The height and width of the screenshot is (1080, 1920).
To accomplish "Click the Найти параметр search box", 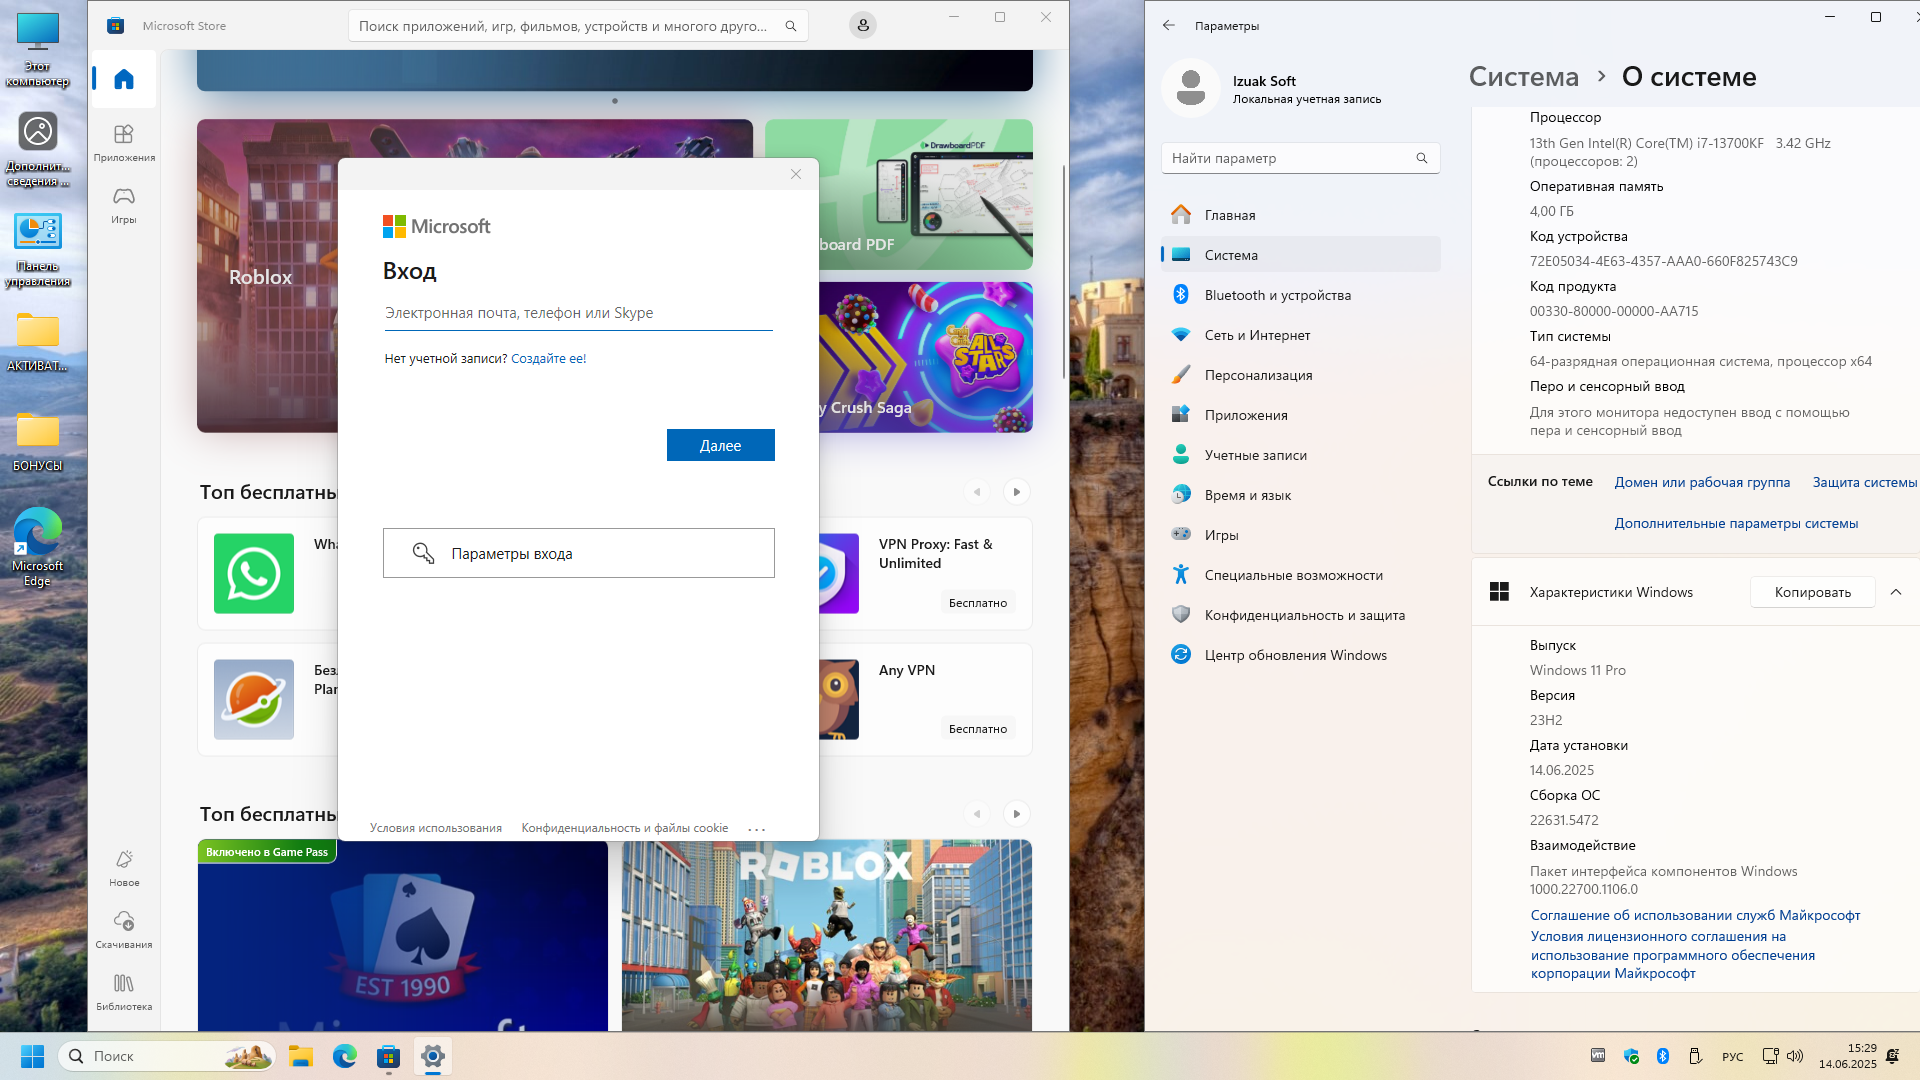I will point(1300,158).
